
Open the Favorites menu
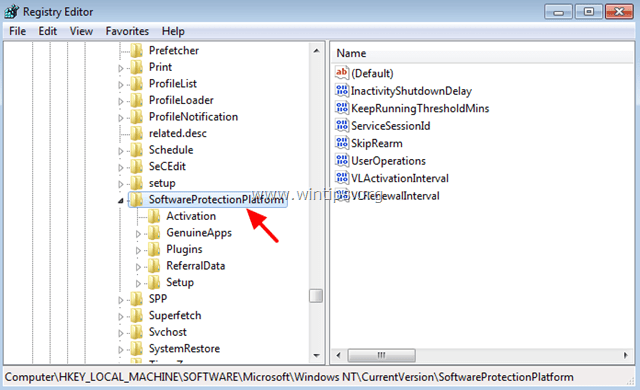(127, 31)
